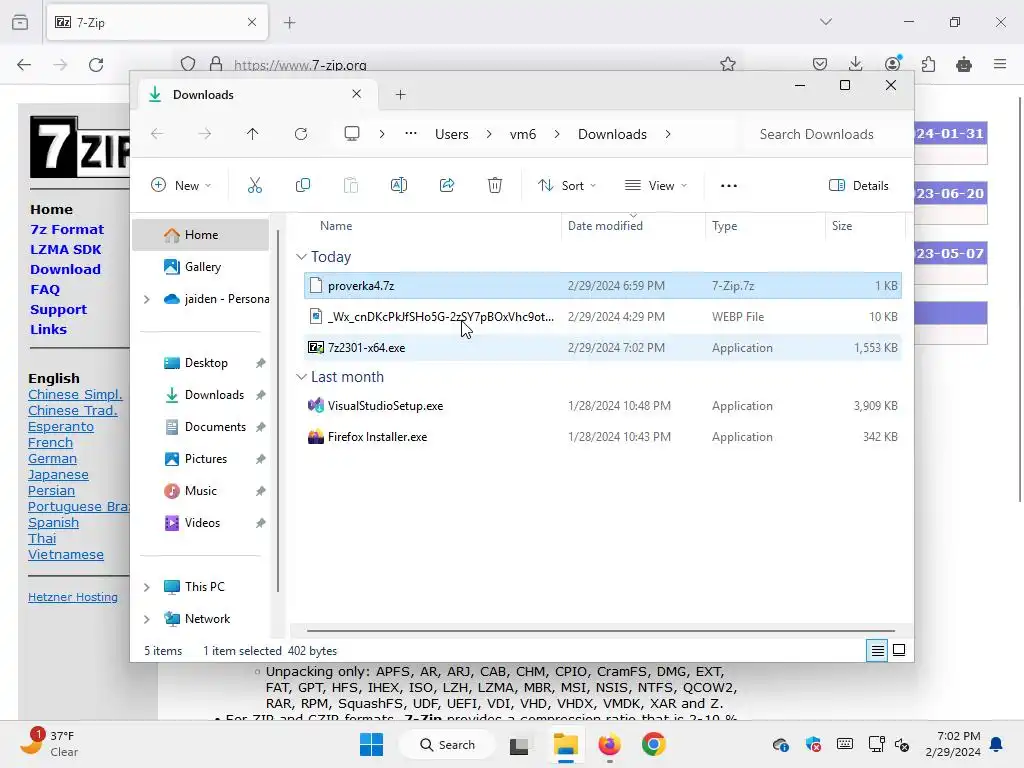Open Documents in the Explorer sidebar

[200, 426]
